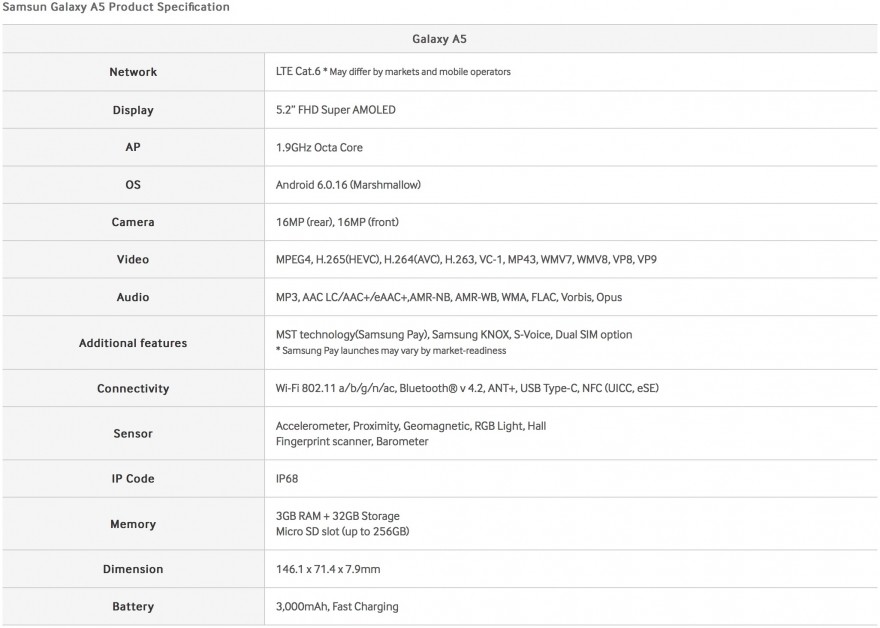Click the Fingerprint scanner, Barometer text
The image size is (880, 628).
(352, 442)
